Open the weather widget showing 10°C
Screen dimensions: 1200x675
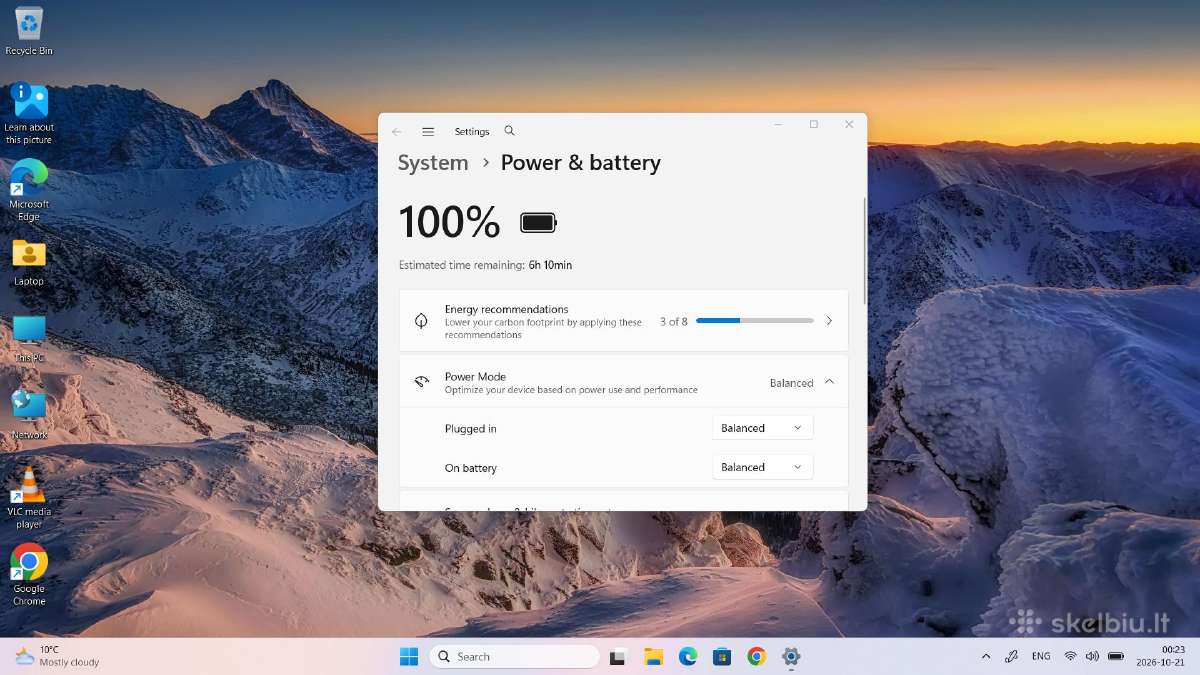[57, 656]
